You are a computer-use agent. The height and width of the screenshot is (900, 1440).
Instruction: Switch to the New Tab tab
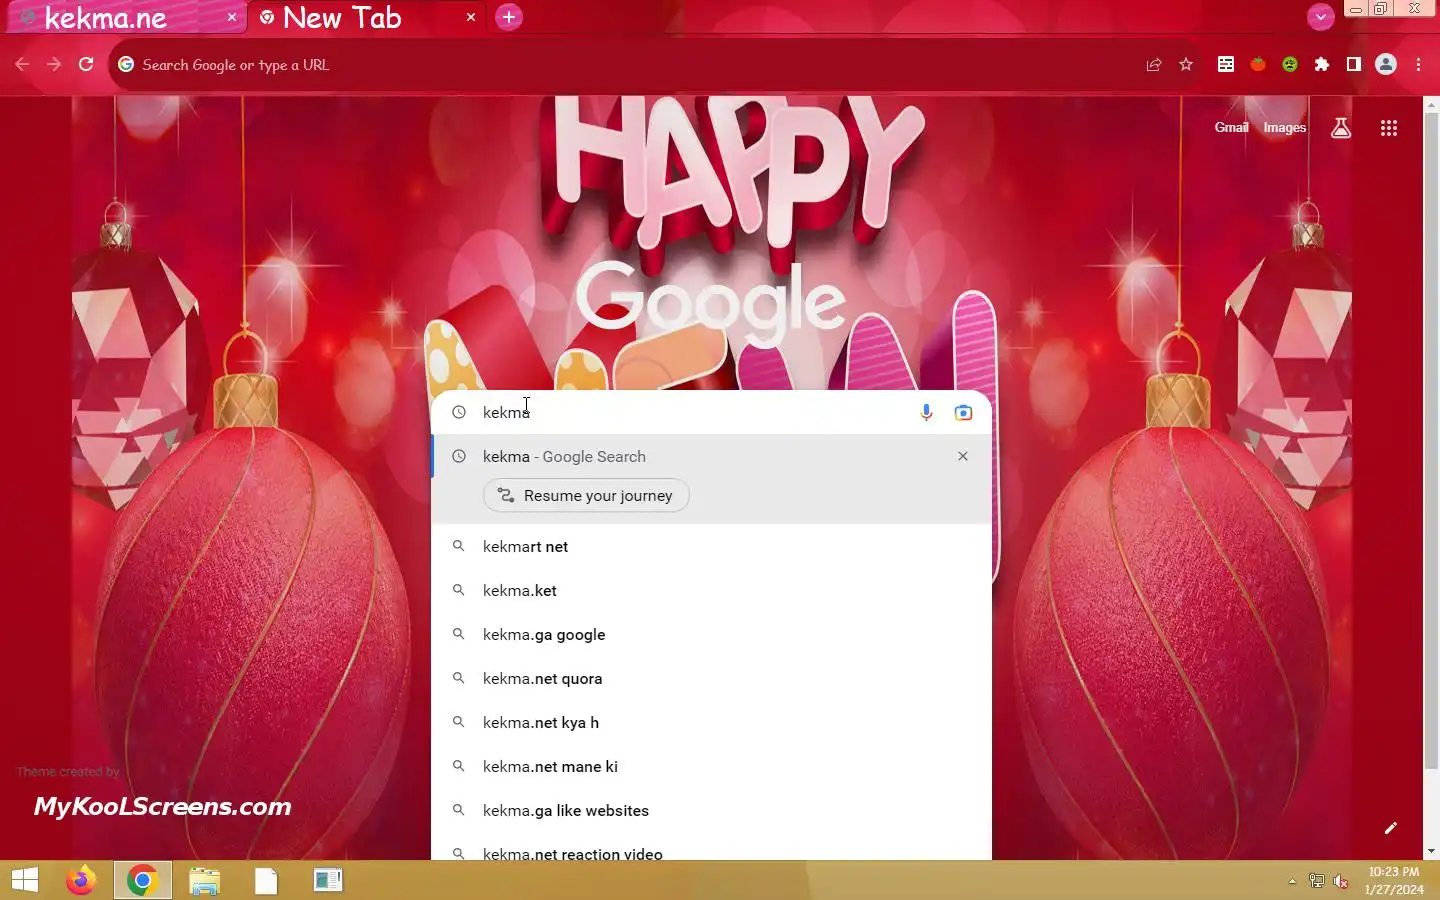[x=365, y=18]
